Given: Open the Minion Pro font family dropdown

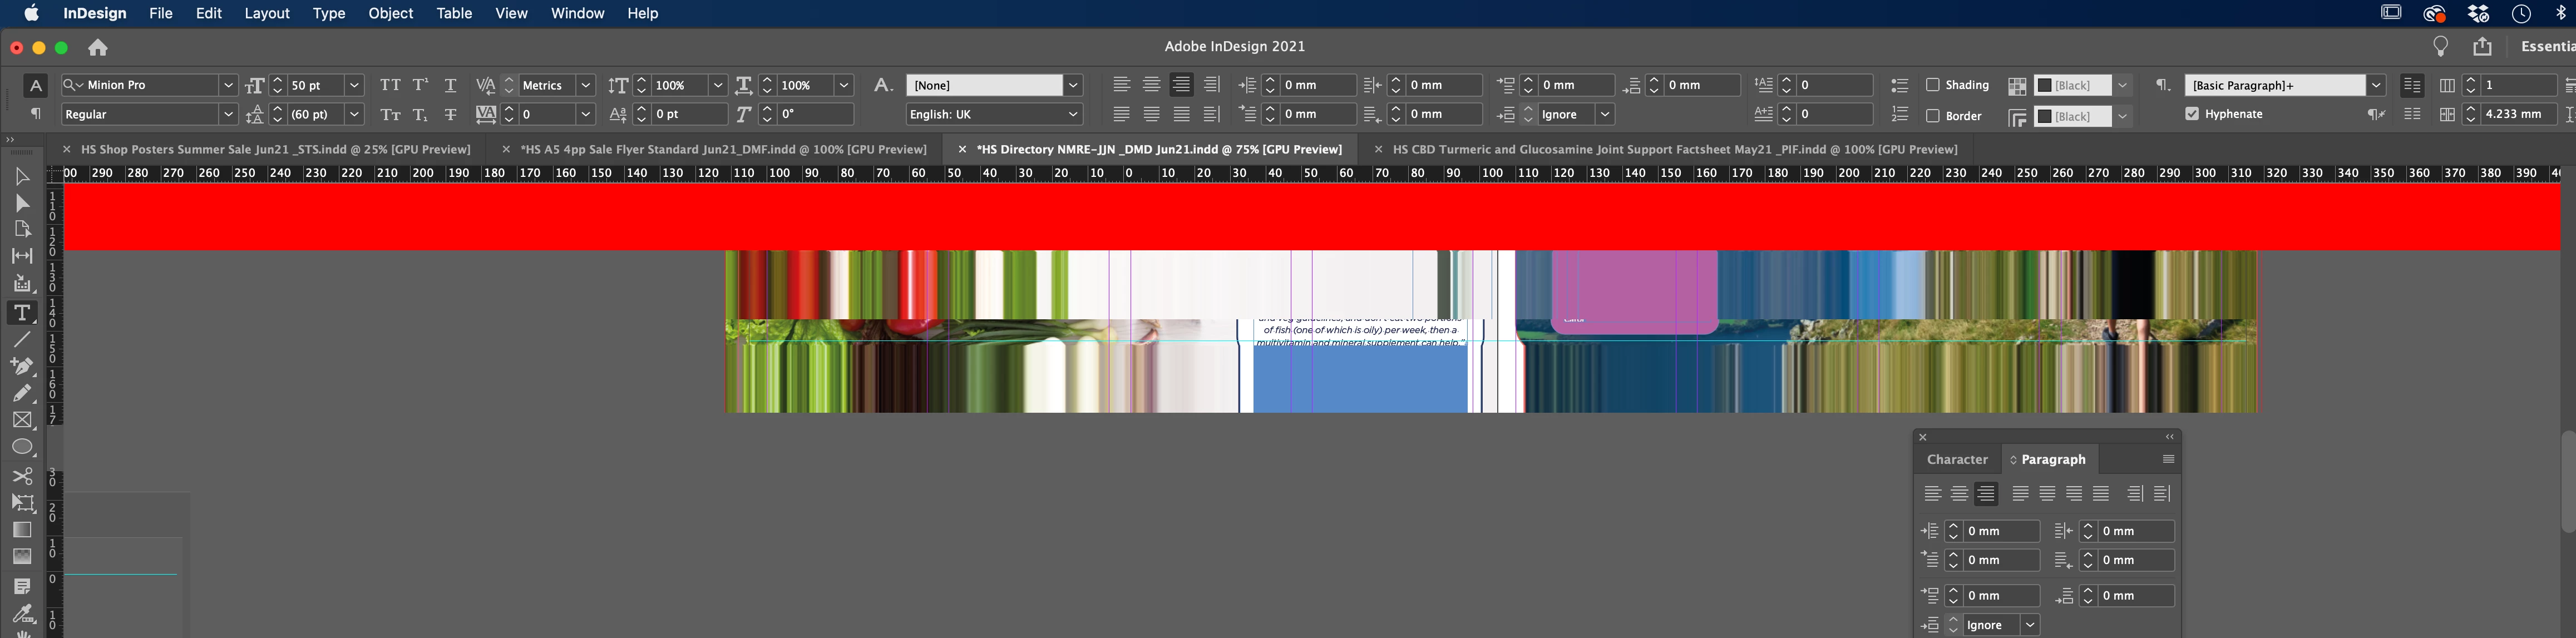Looking at the screenshot, I should click(228, 85).
